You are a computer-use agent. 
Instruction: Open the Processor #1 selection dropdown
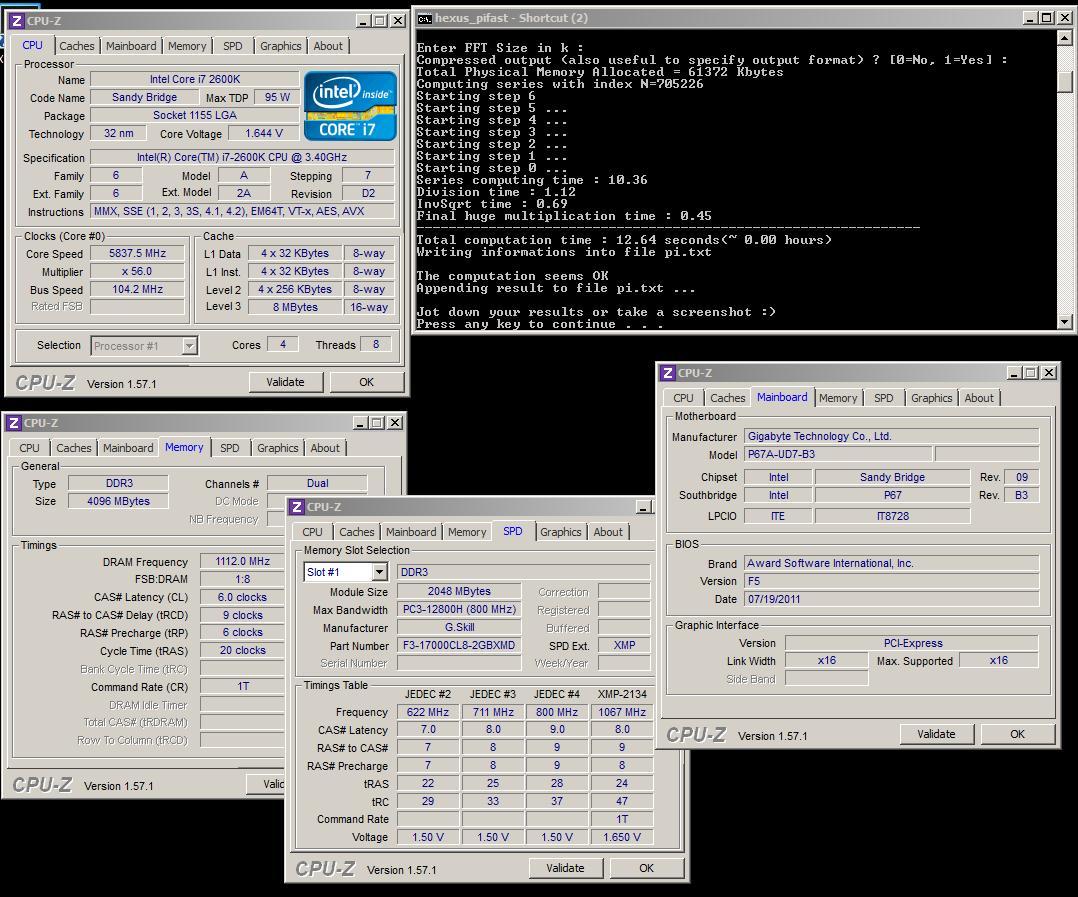click(190, 346)
